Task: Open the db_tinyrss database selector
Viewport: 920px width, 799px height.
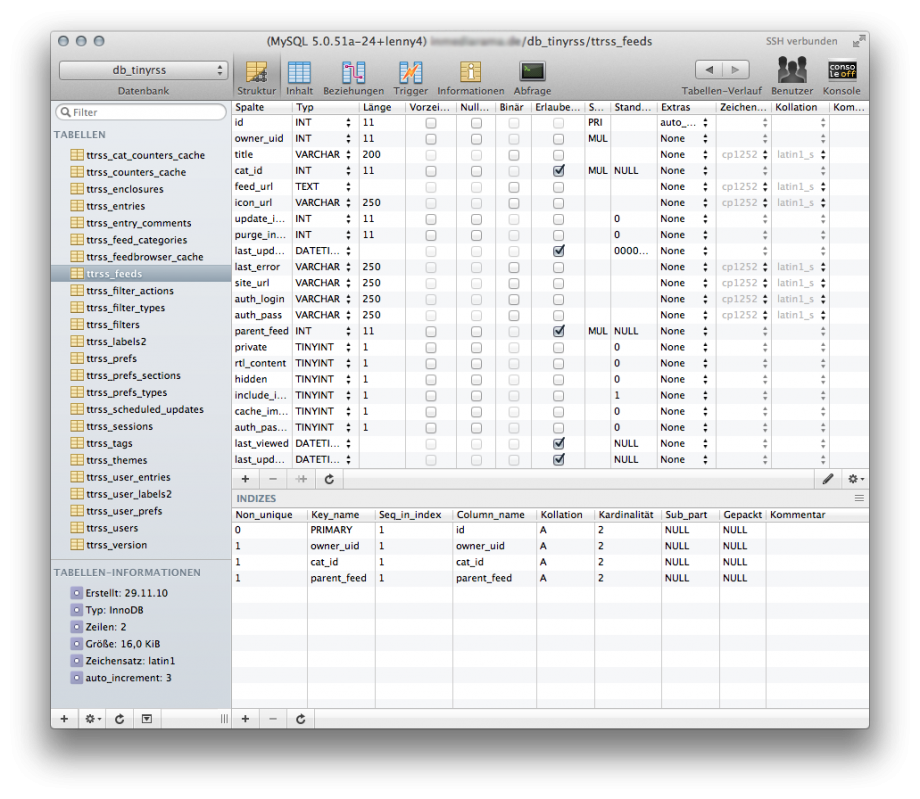Action: tap(143, 70)
